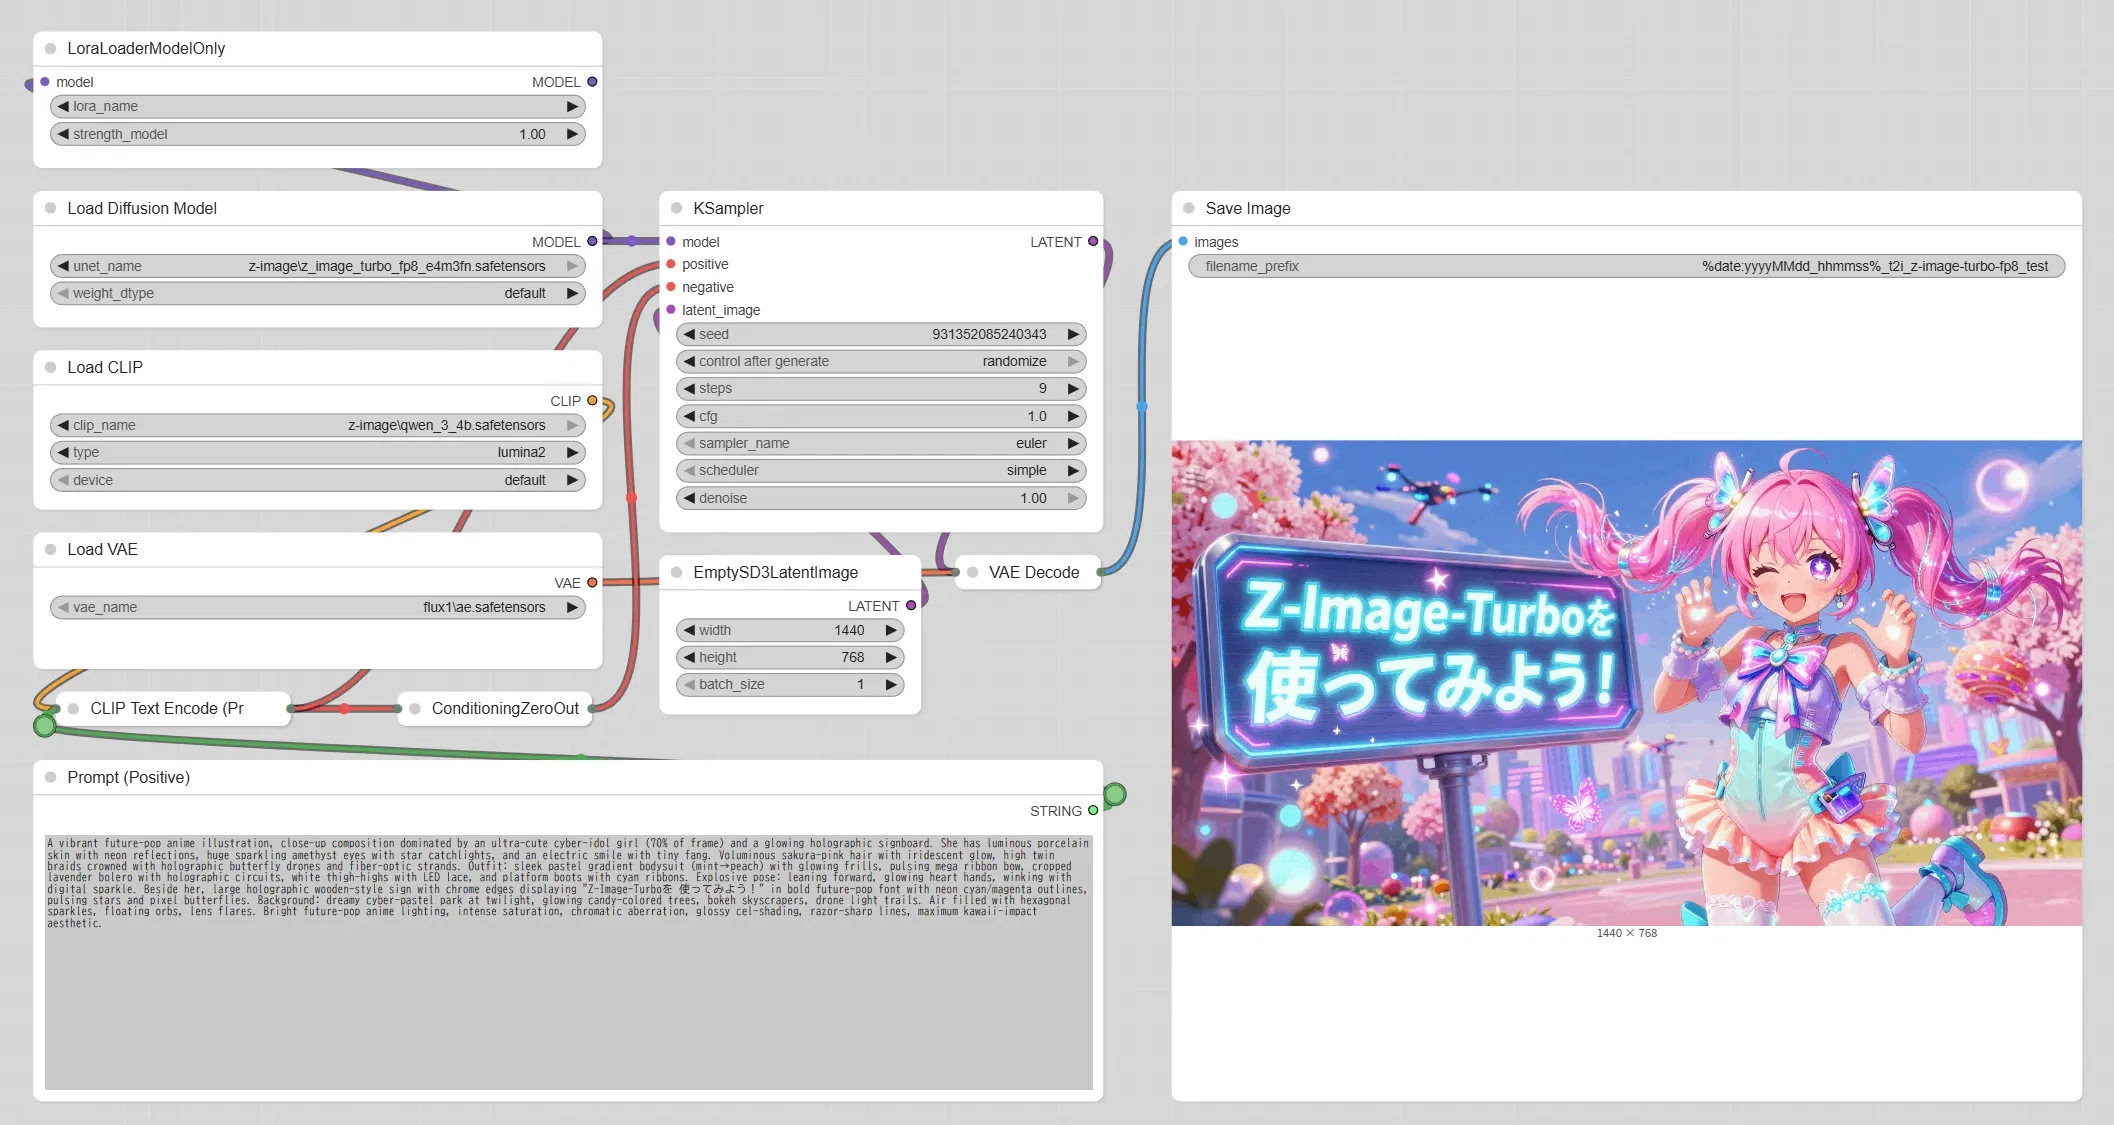Open the sampler_name dropdown showing euler
Viewport: 2114px width, 1125px height.
881,443
